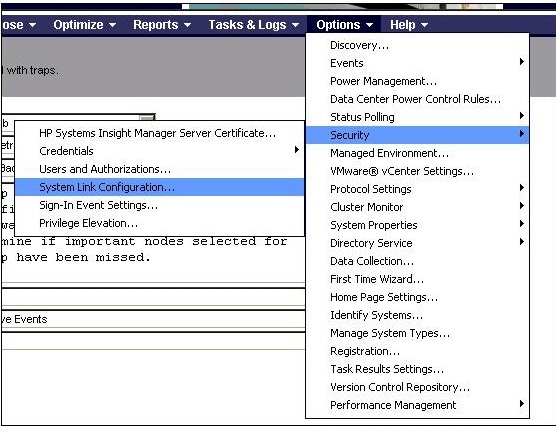
Task: Choose Privilege Elevation... entry
Action: [159, 223]
